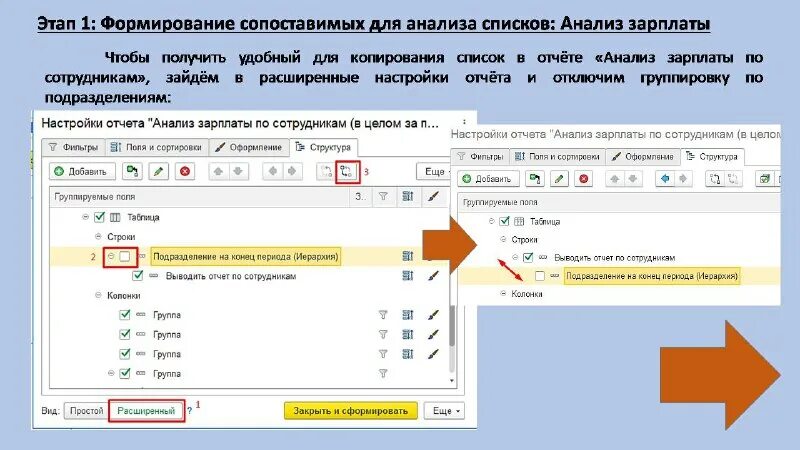Click gray left-arrow icon in left window toolbar
This screenshot has width=800, height=450.
click(273, 171)
